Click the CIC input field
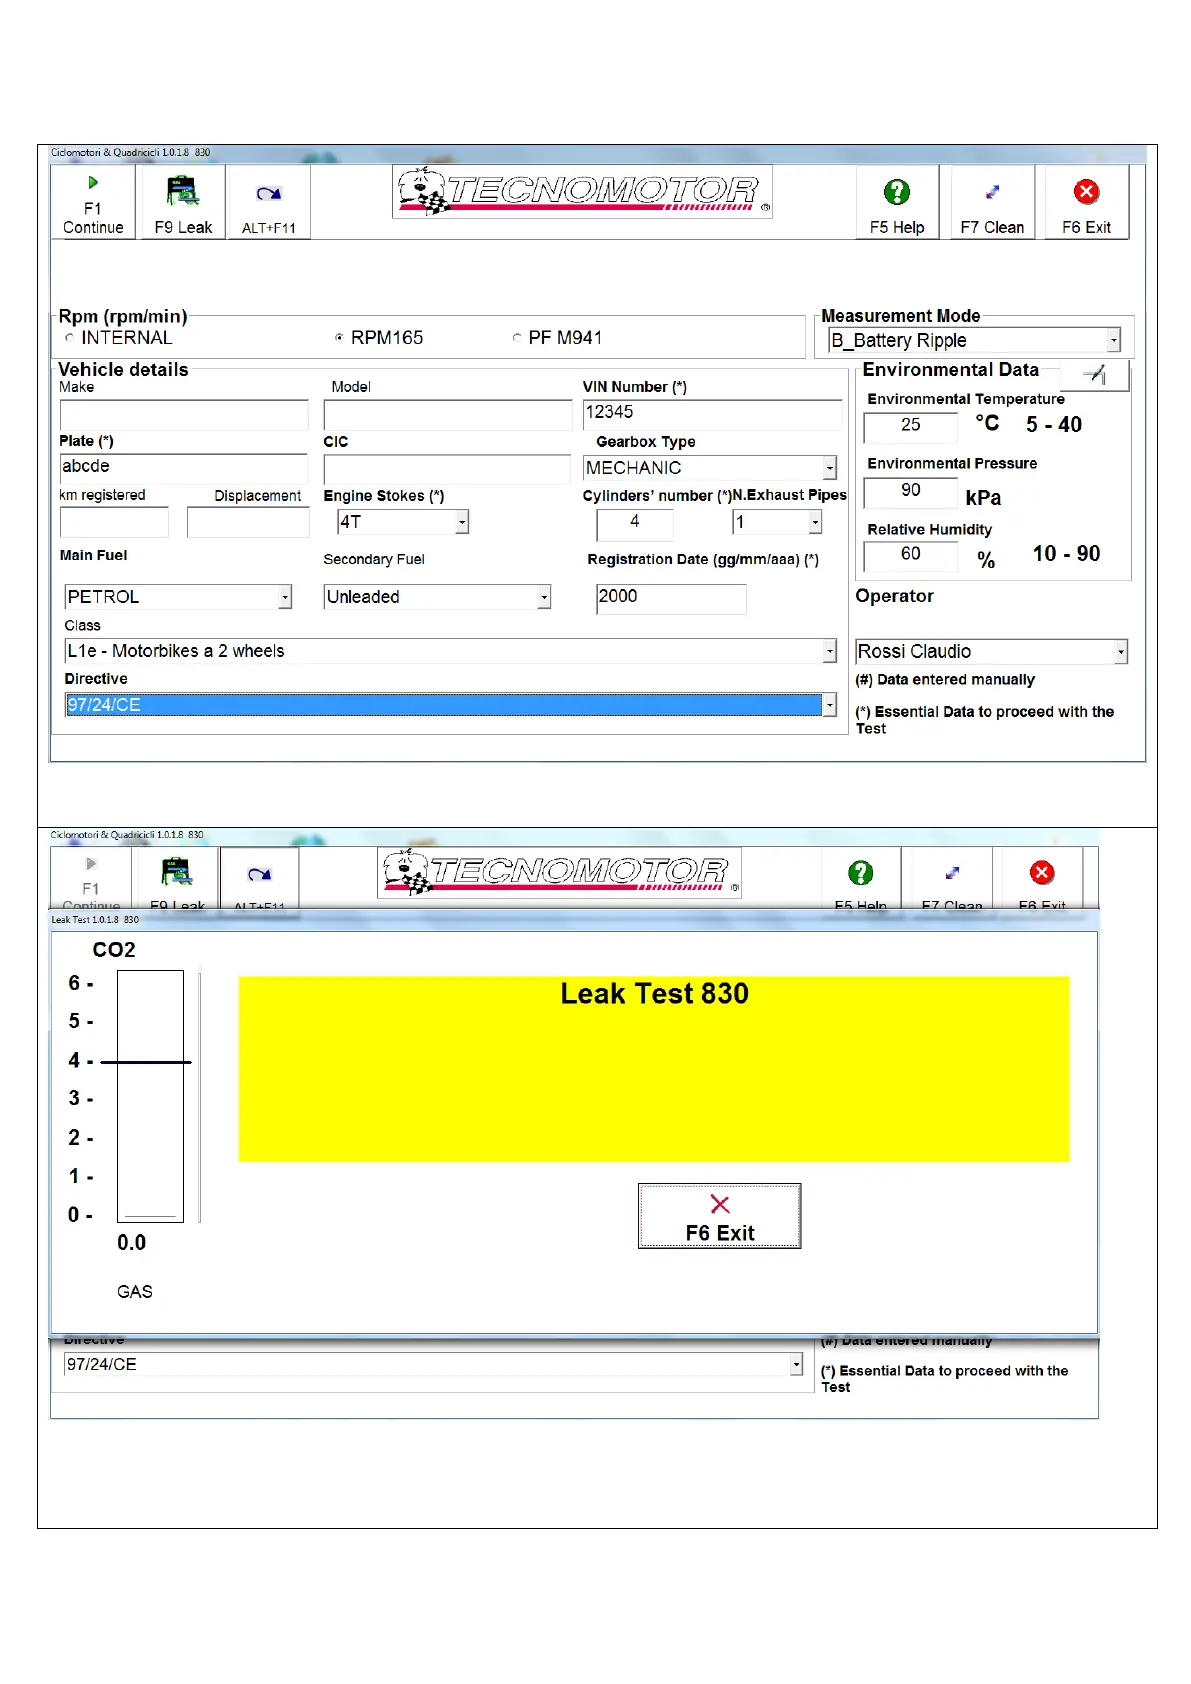Viewport: 1191px width, 1684px height. pyautogui.click(x=447, y=469)
